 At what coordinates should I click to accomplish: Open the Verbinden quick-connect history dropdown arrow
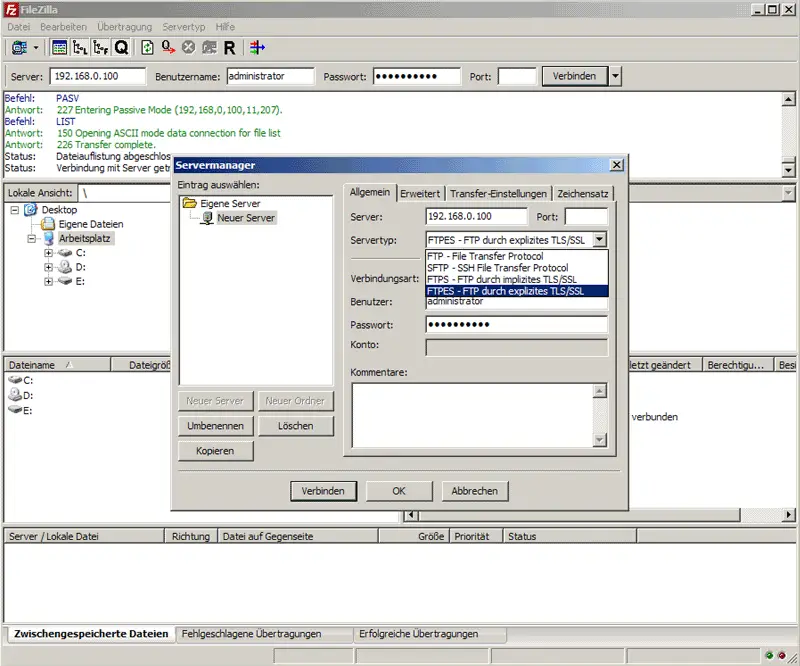click(x=615, y=76)
